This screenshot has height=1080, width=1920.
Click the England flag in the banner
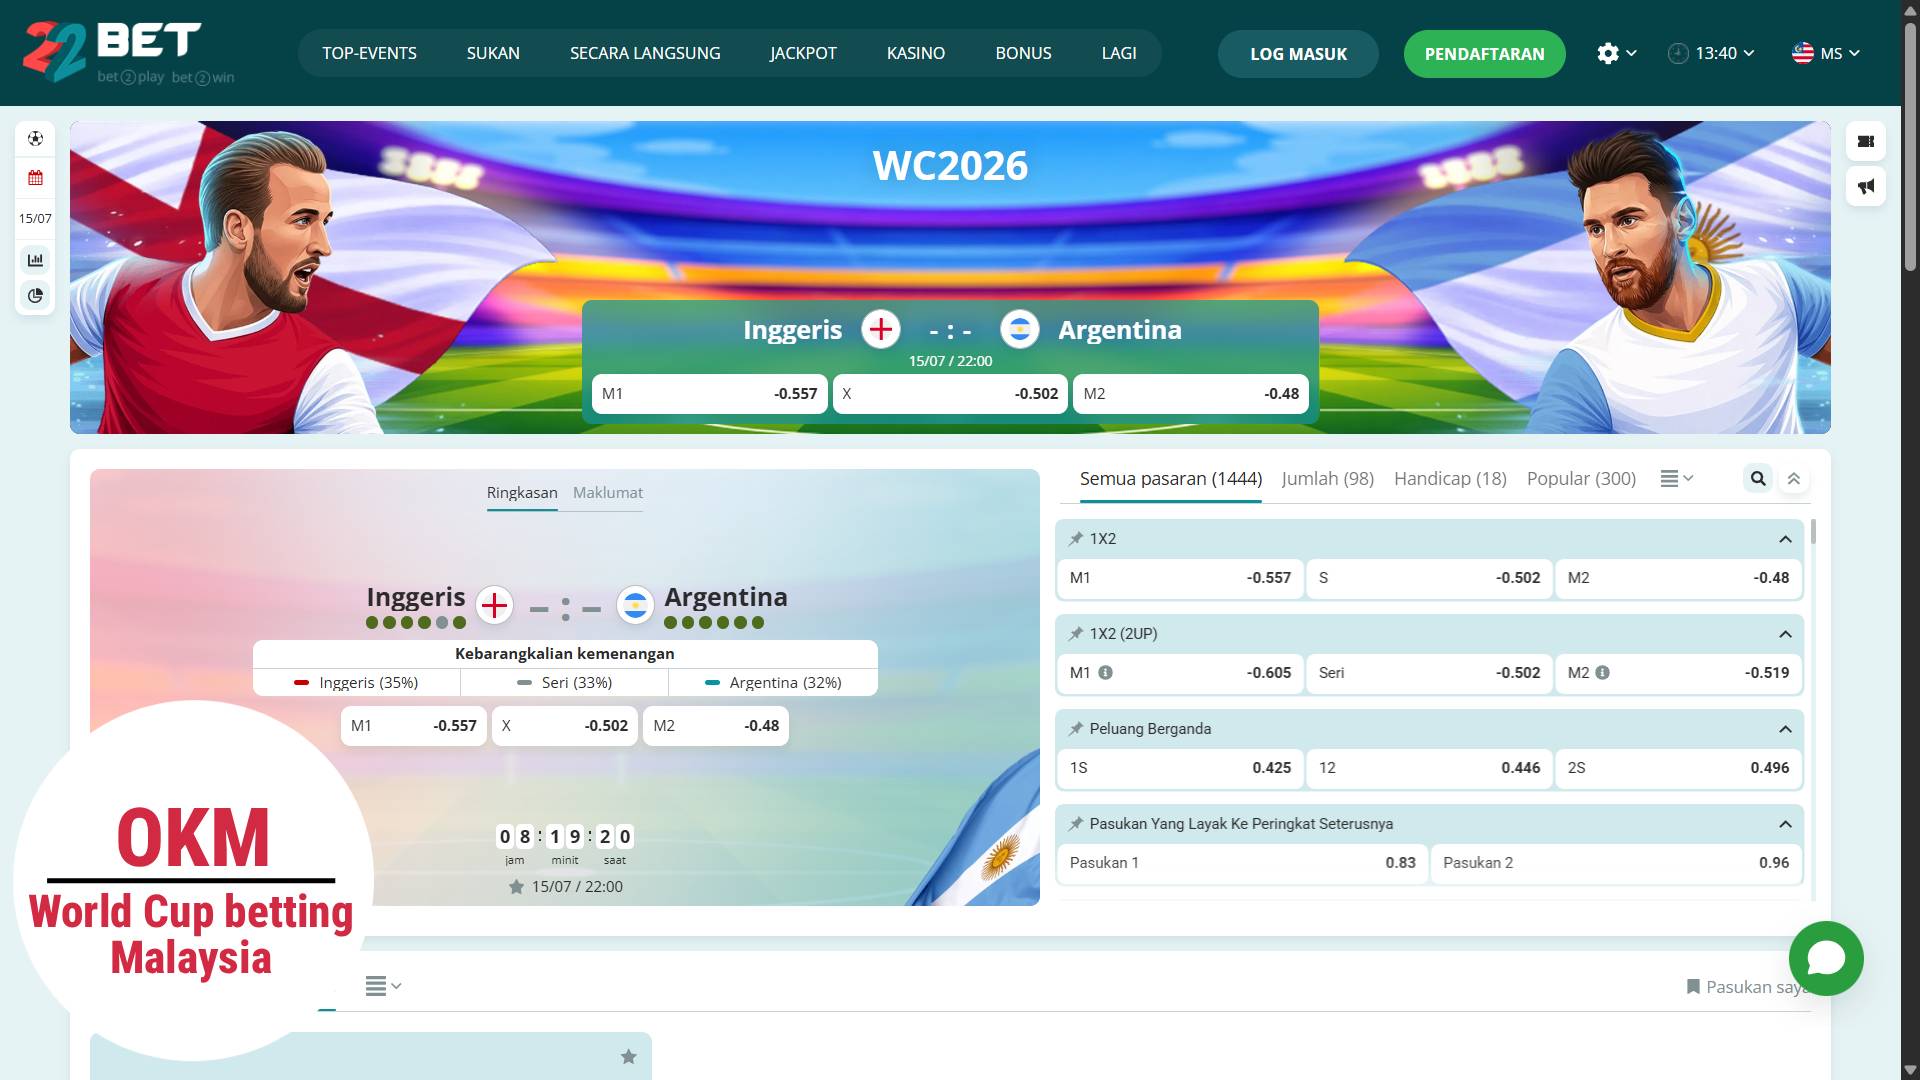click(x=880, y=329)
